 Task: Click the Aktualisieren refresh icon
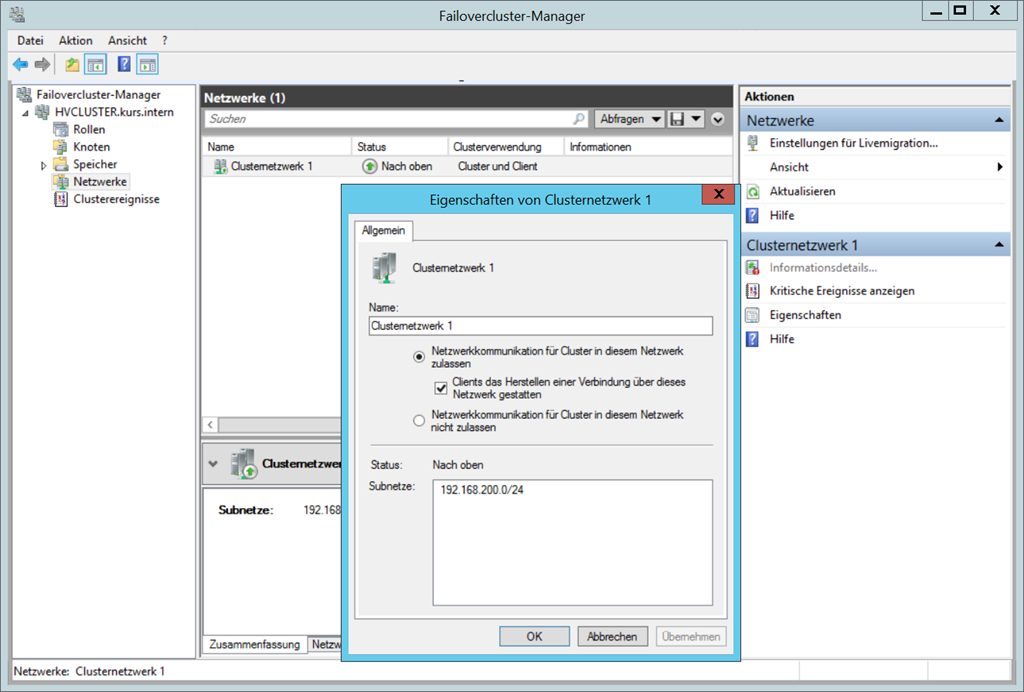753,191
